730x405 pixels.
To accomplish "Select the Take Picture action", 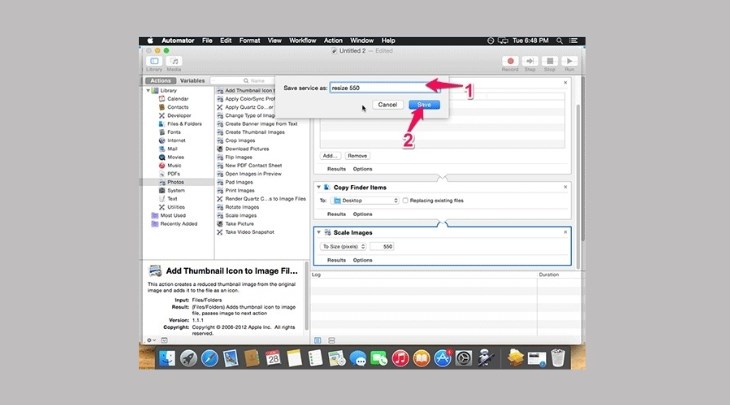I will click(x=239, y=224).
